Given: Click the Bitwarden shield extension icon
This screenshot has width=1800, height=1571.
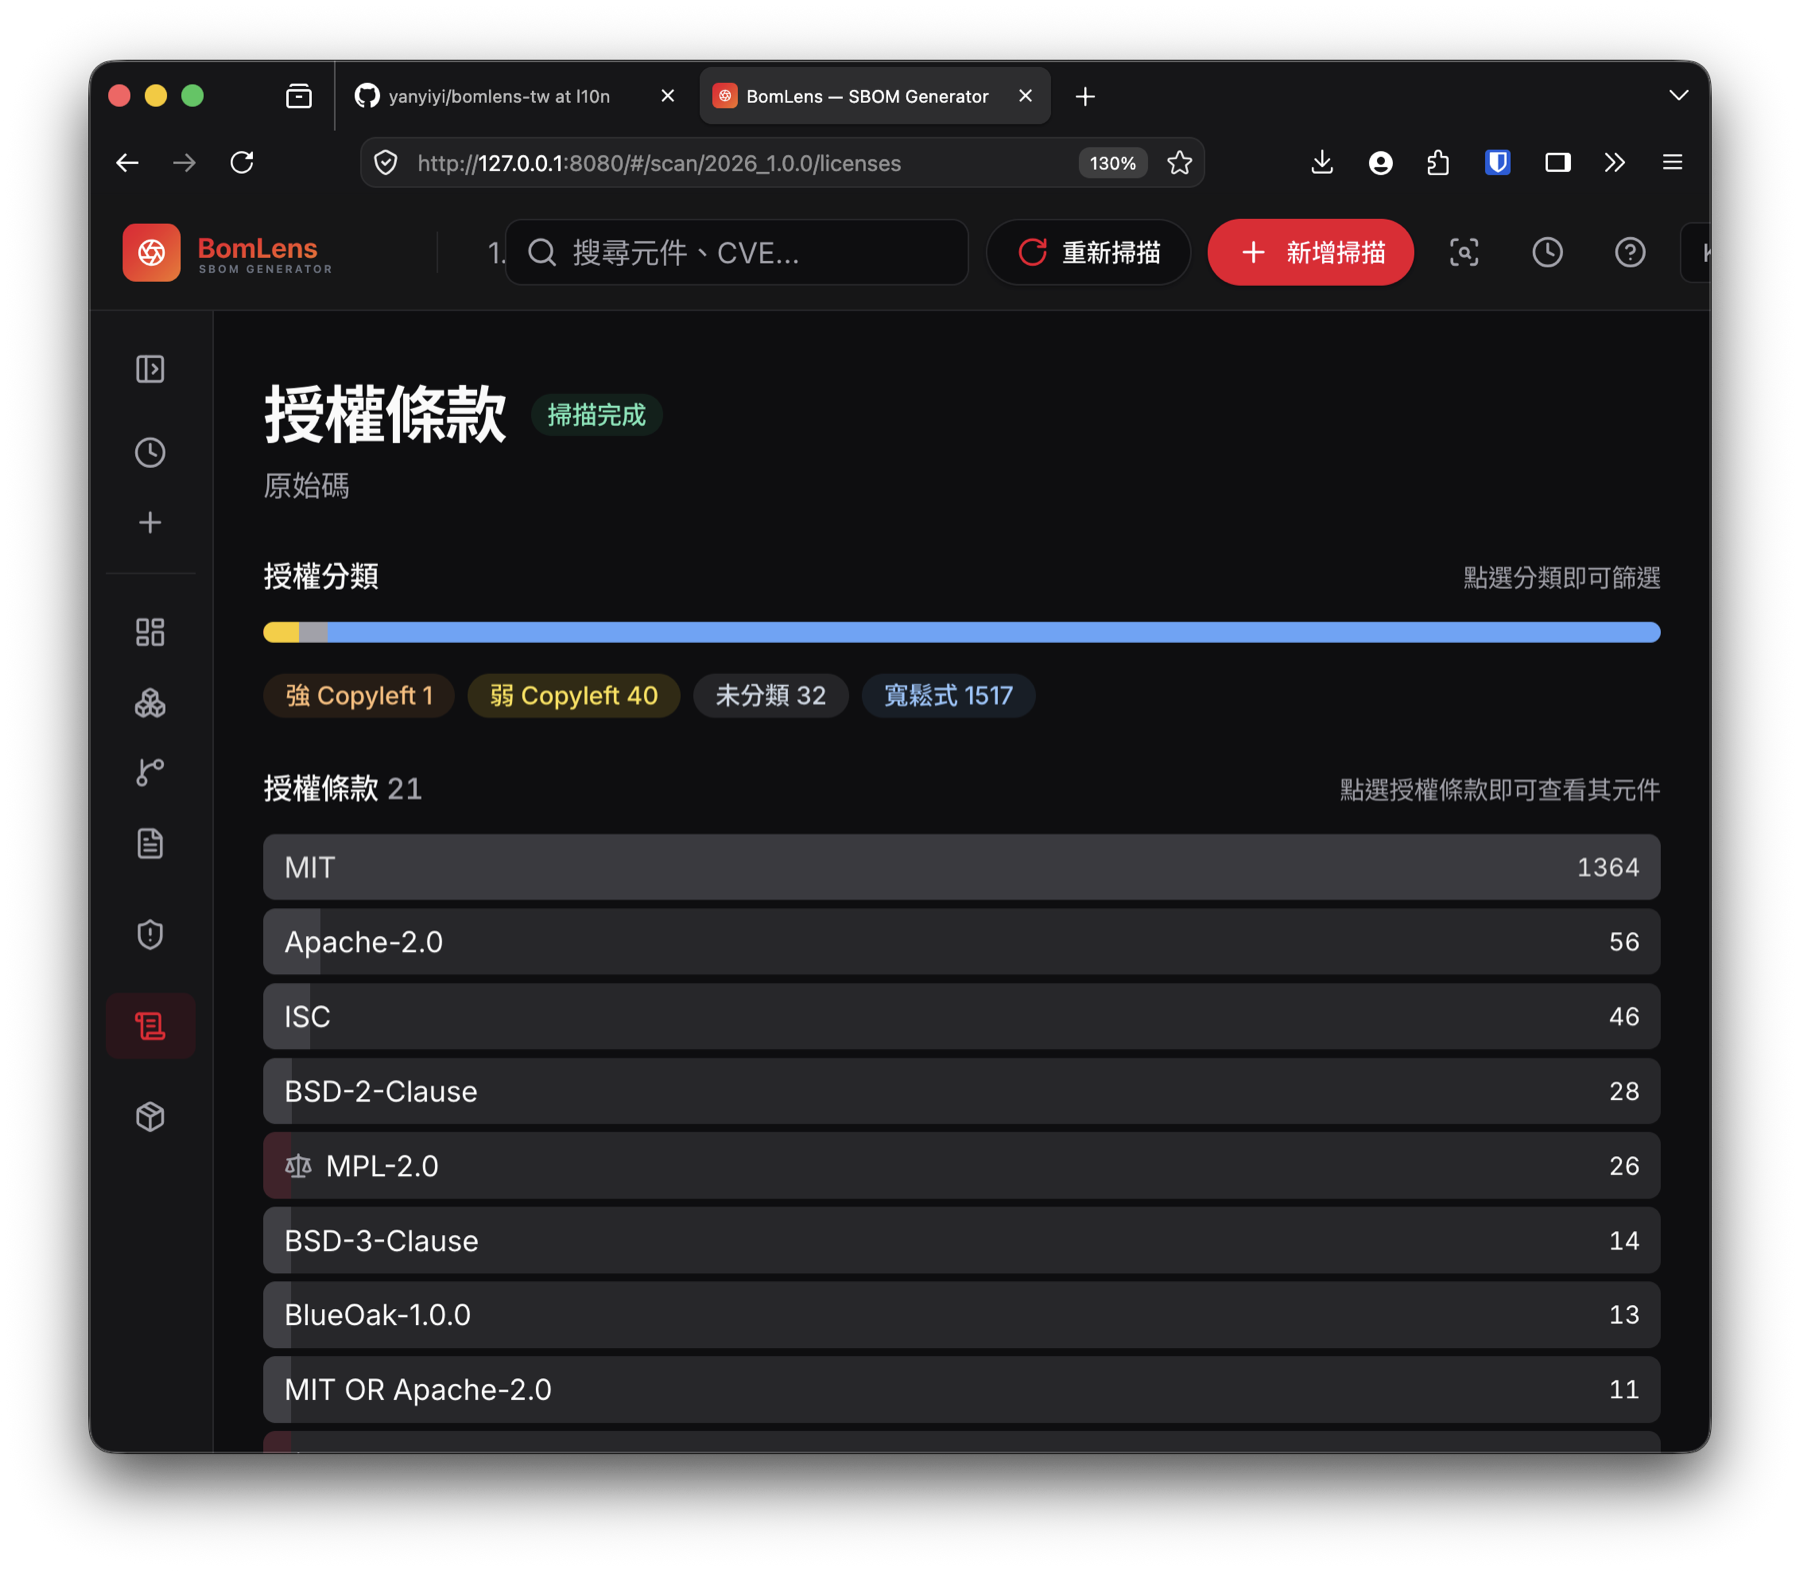Looking at the screenshot, I should point(1497,162).
